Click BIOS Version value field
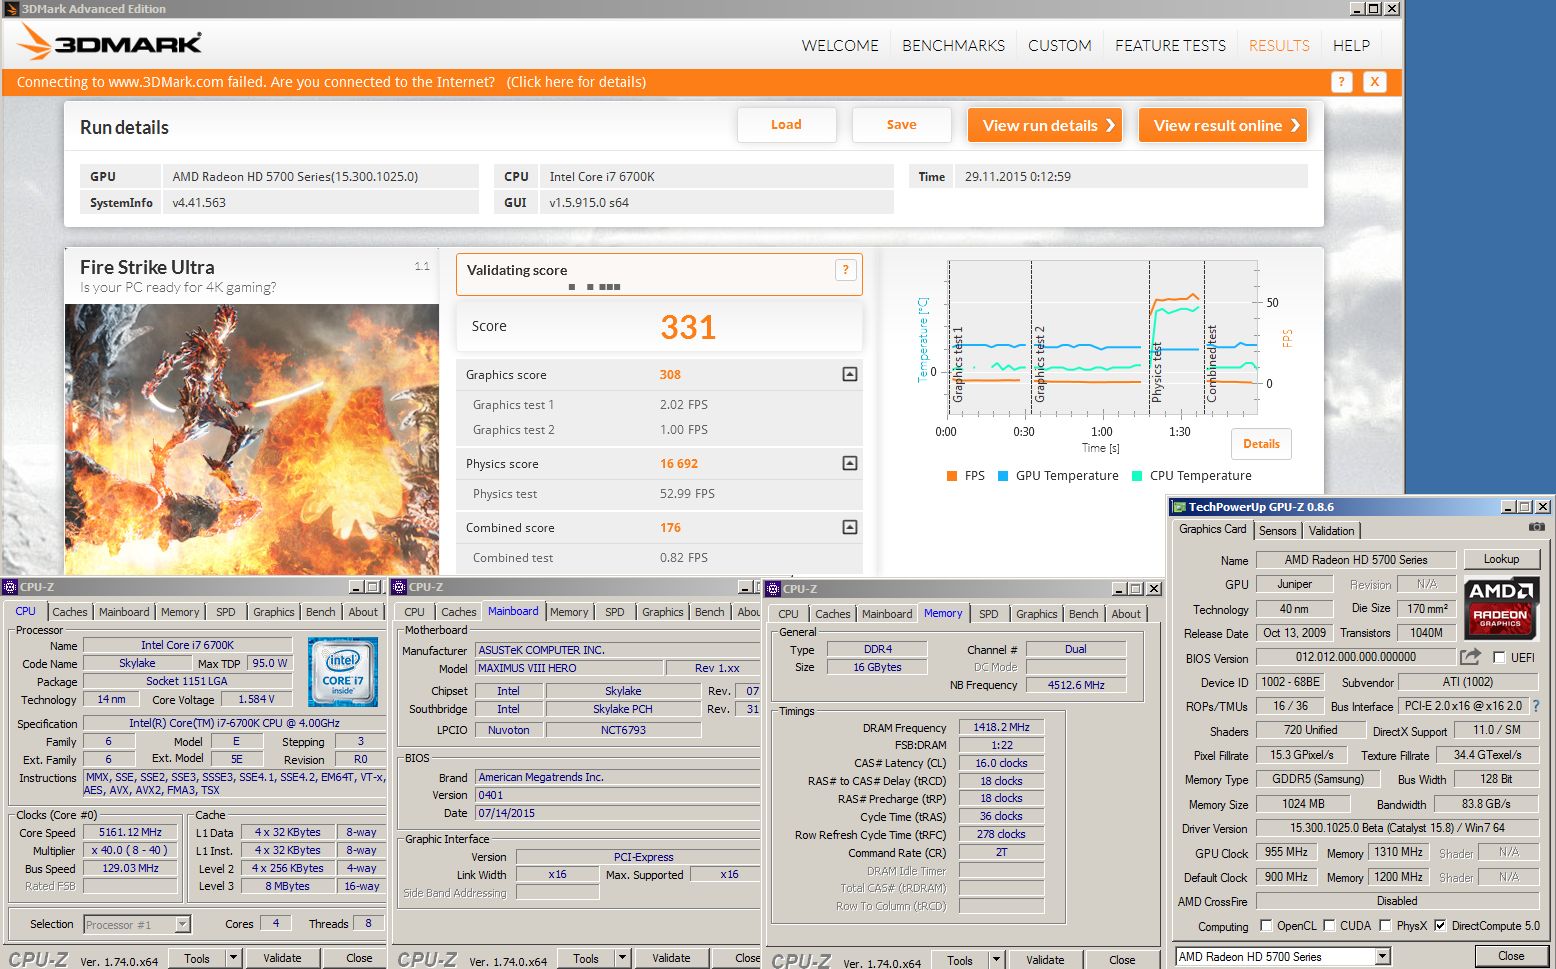Viewport: 1556px width, 969px height. [x=1355, y=657]
